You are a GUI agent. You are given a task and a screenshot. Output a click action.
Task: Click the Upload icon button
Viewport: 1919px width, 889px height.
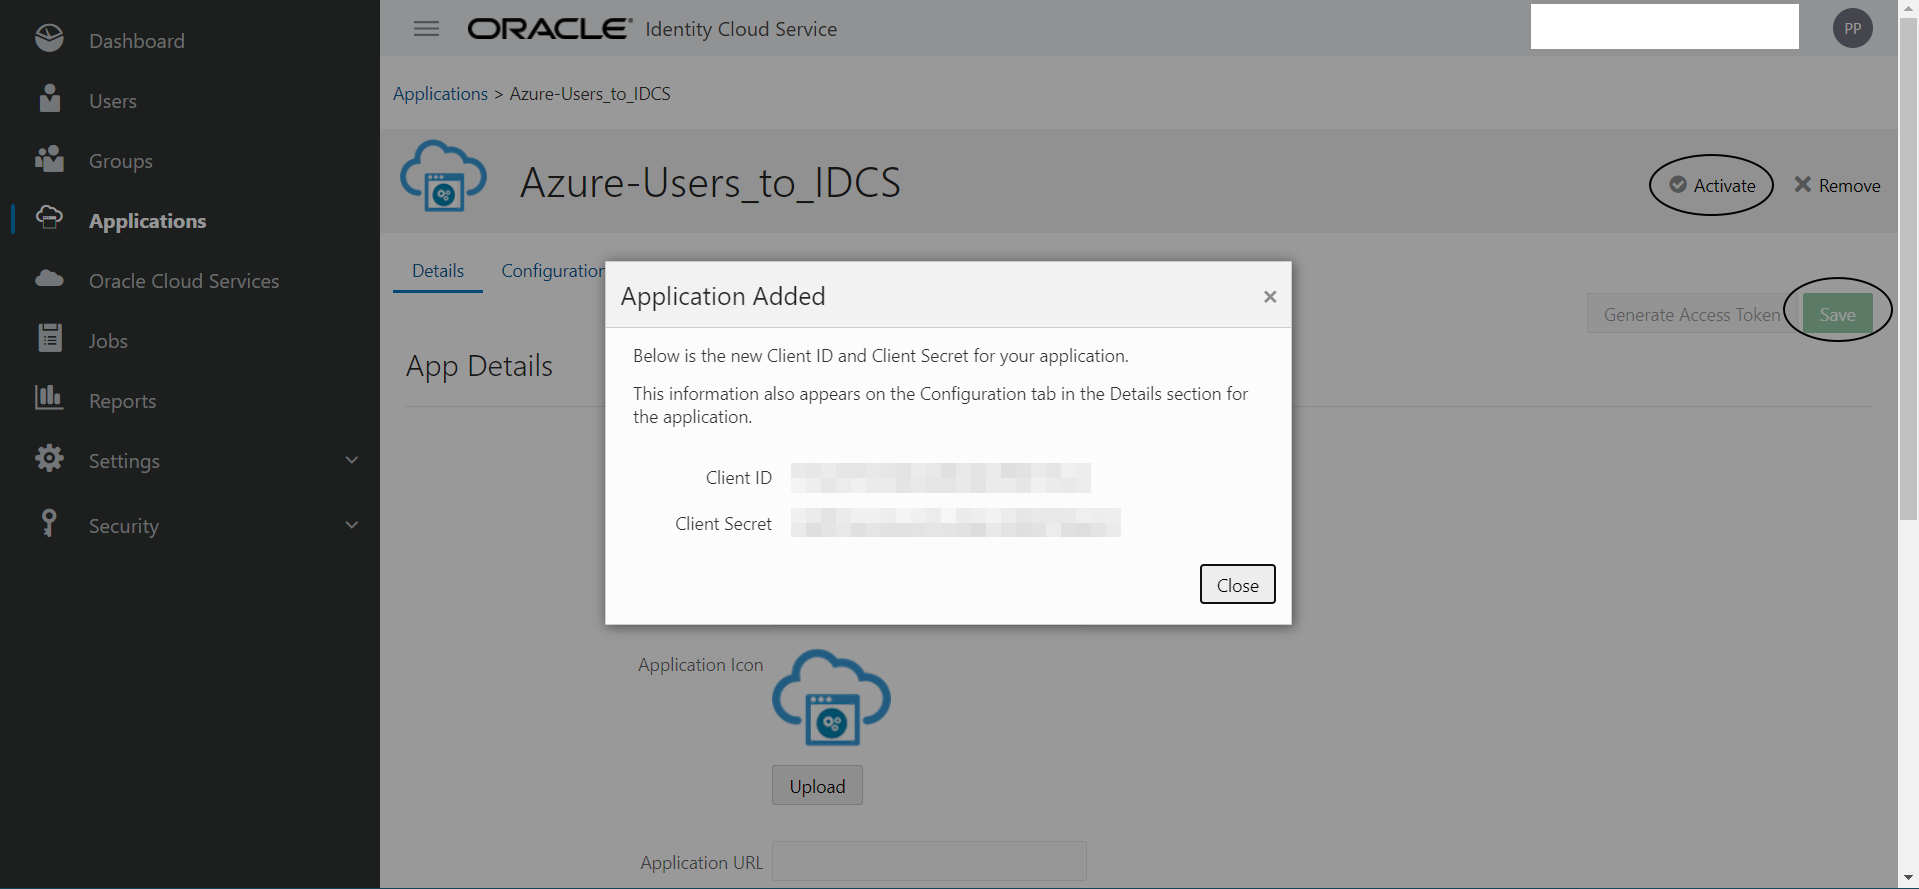coord(817,786)
